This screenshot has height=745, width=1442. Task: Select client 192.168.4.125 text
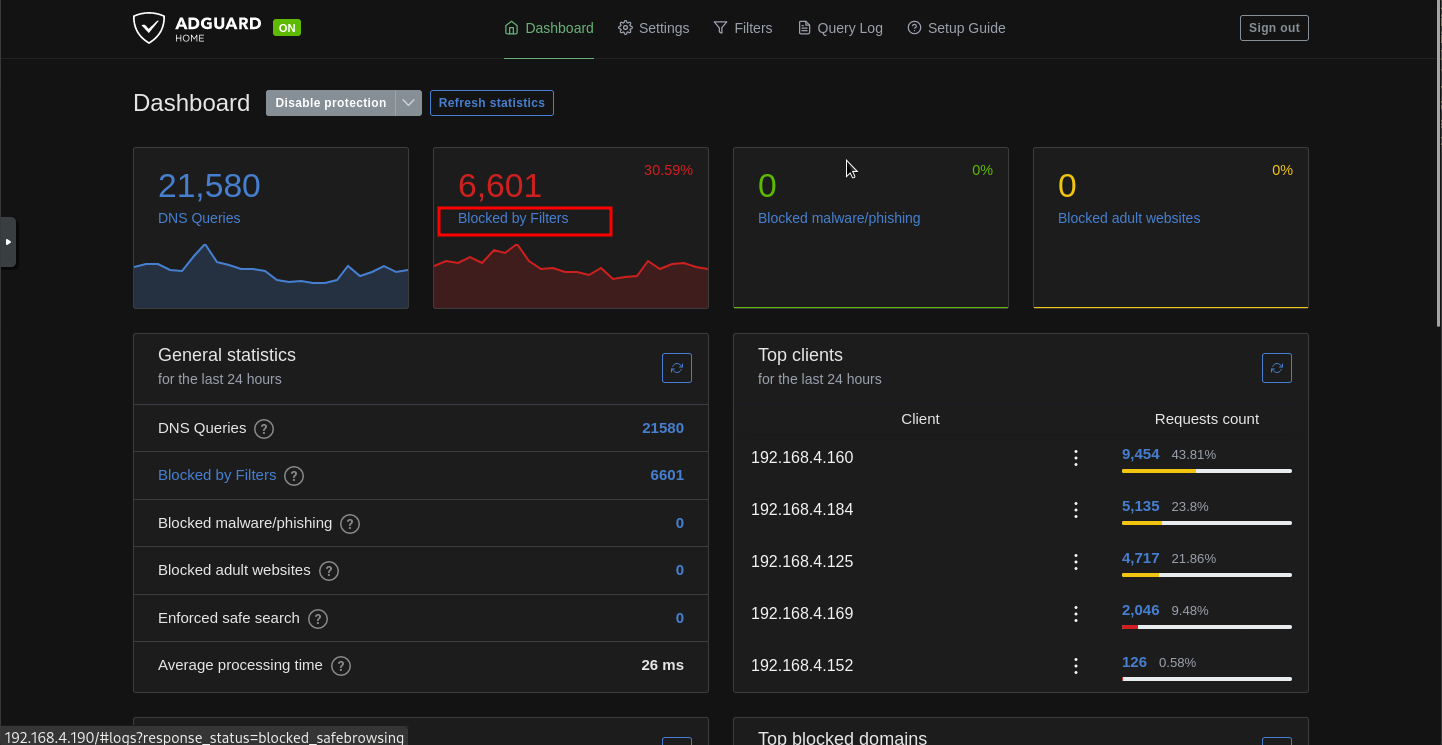[802, 562]
